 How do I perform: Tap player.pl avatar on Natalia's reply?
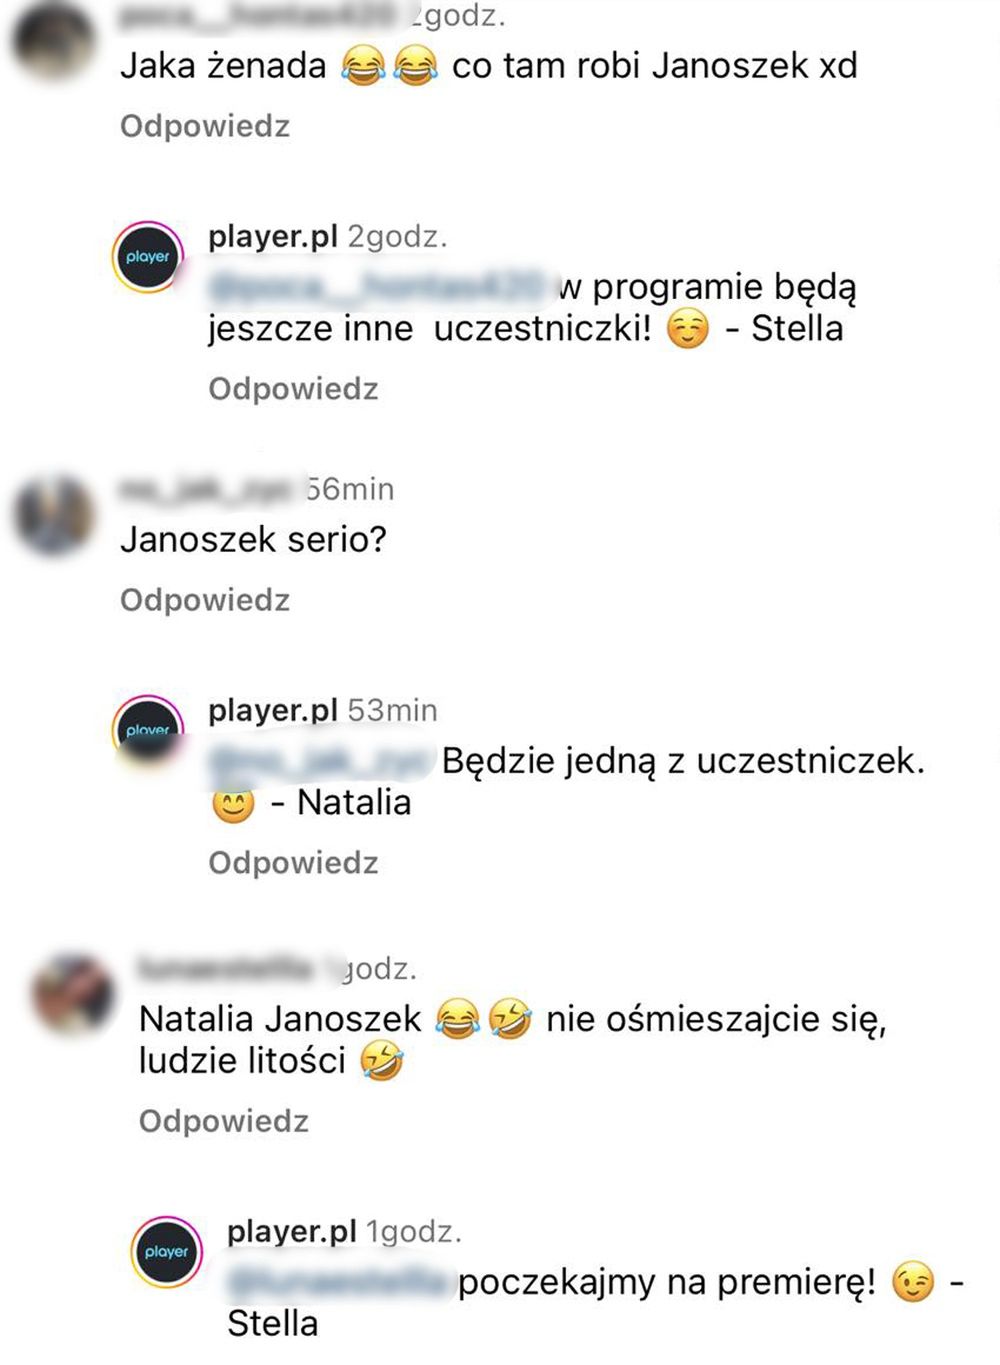tap(147, 730)
